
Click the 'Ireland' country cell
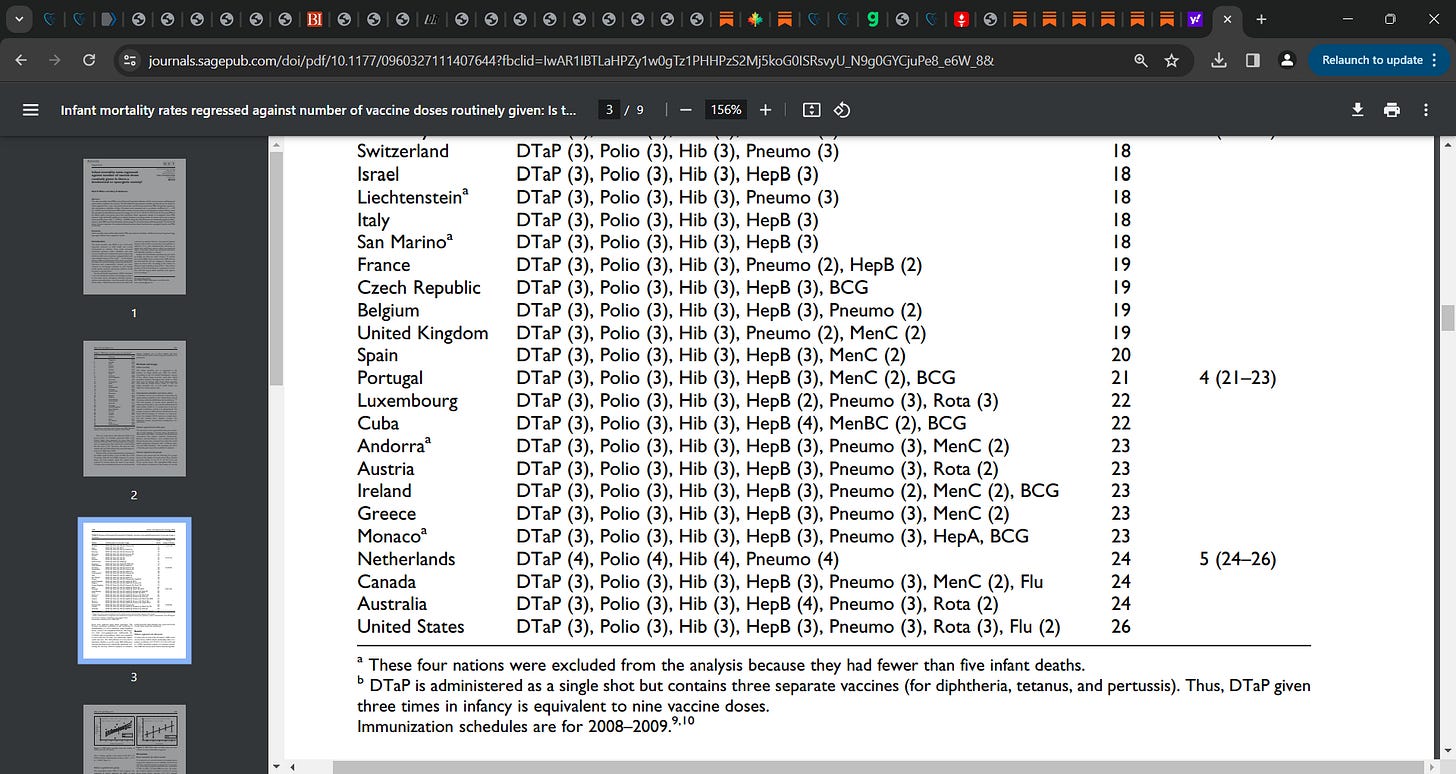pos(384,491)
